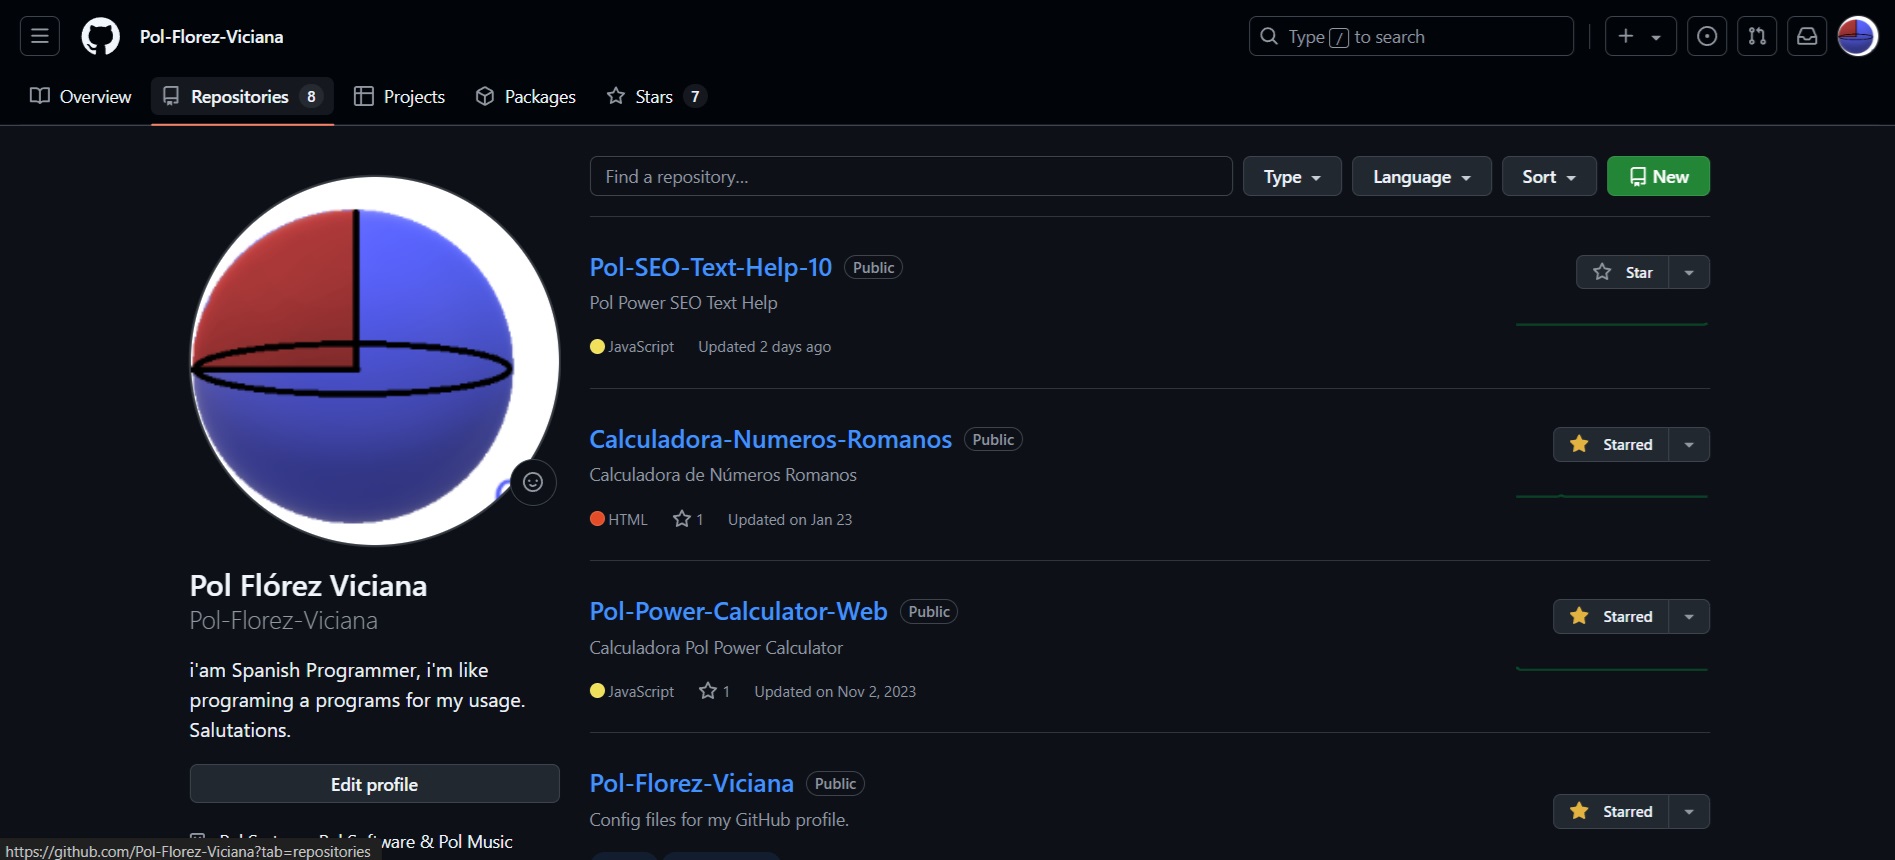Set status via smiley icon on avatar
The height and width of the screenshot is (860, 1895).
tap(533, 482)
